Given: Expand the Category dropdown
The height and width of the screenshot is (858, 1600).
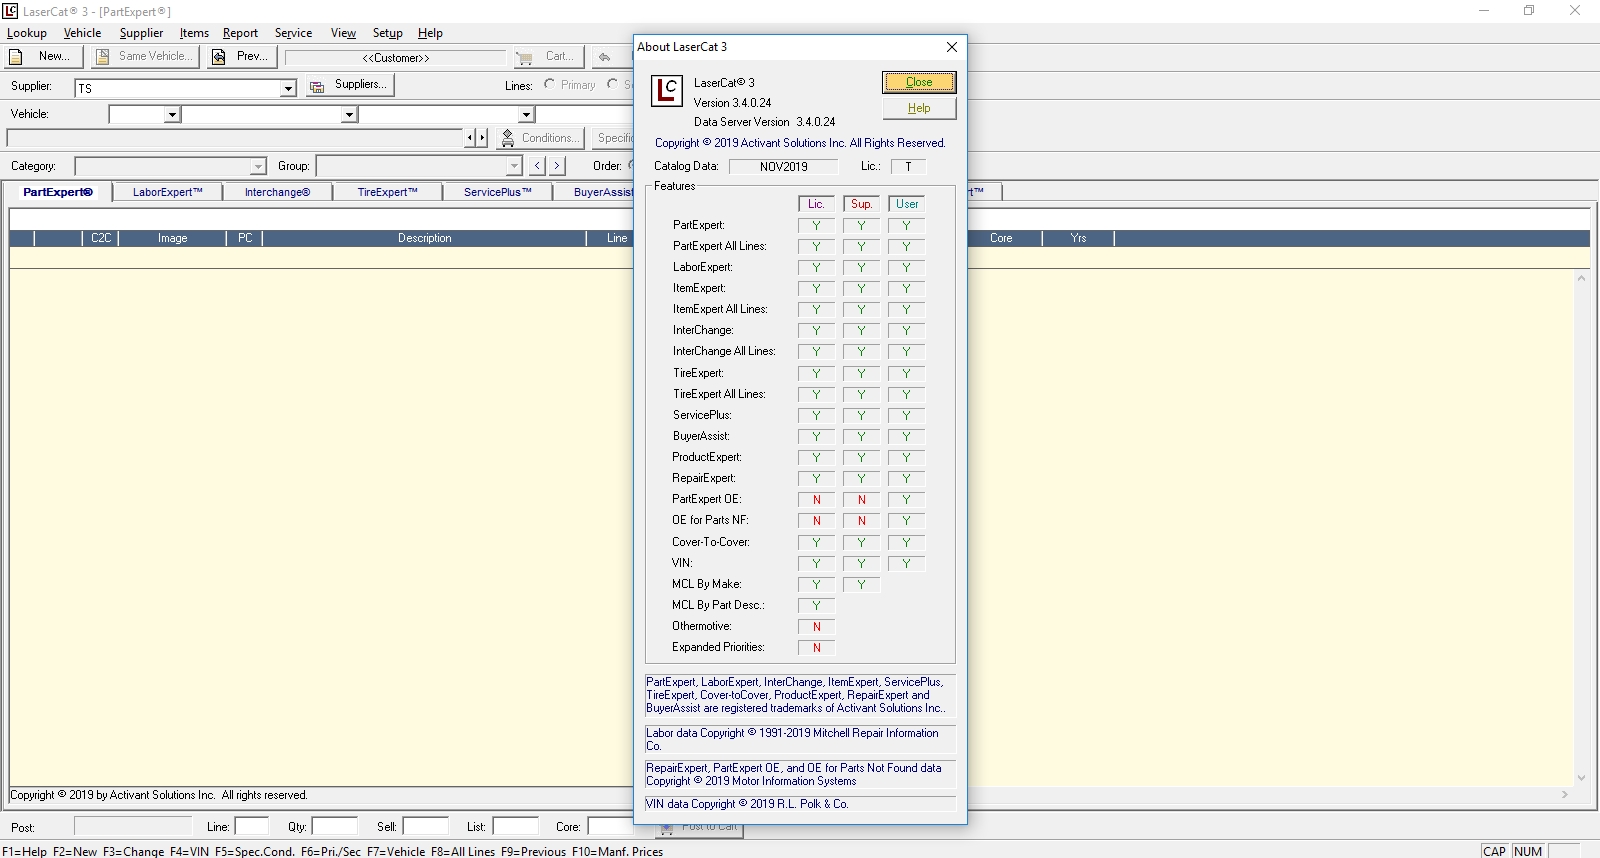Looking at the screenshot, I should (258, 166).
